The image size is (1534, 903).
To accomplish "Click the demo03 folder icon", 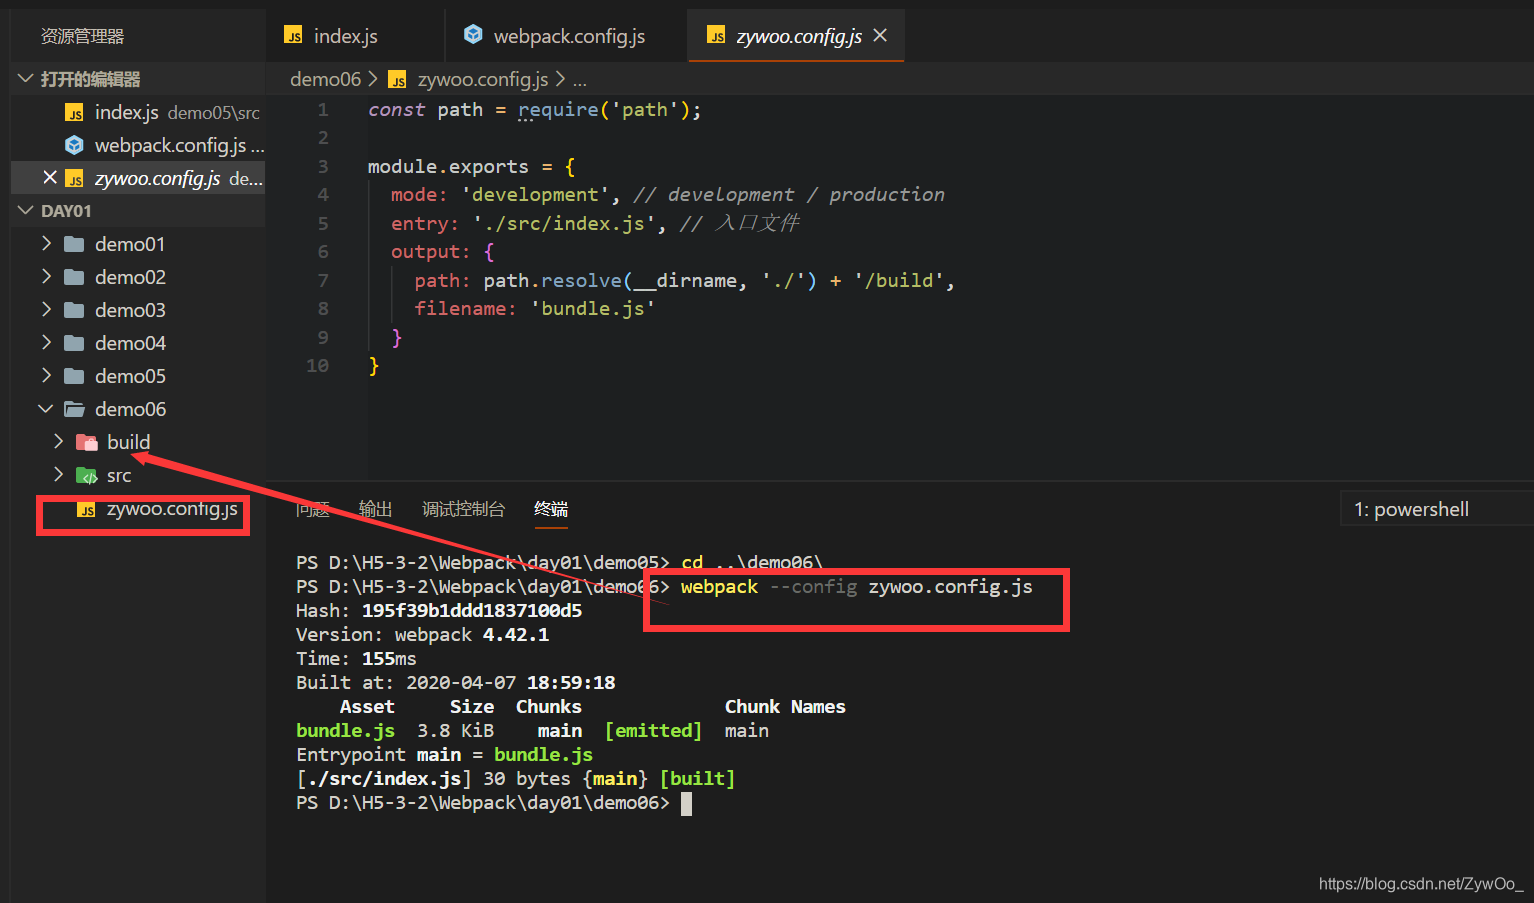I will tap(74, 310).
